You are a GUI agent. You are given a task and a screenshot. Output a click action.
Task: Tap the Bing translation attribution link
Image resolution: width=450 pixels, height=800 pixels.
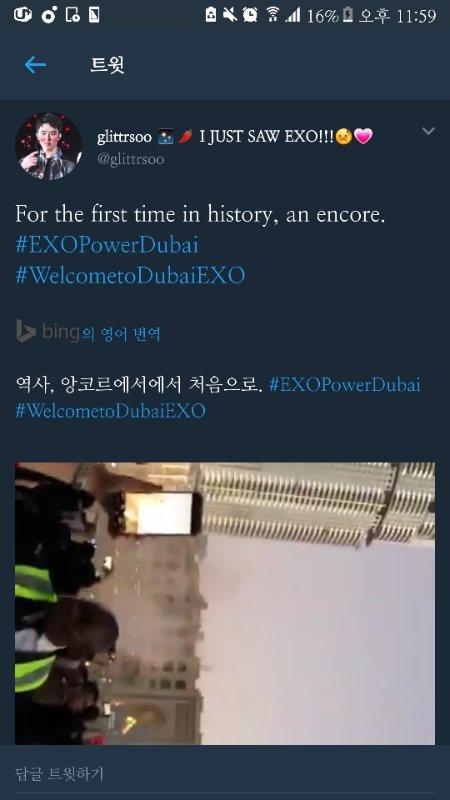[x=88, y=333]
